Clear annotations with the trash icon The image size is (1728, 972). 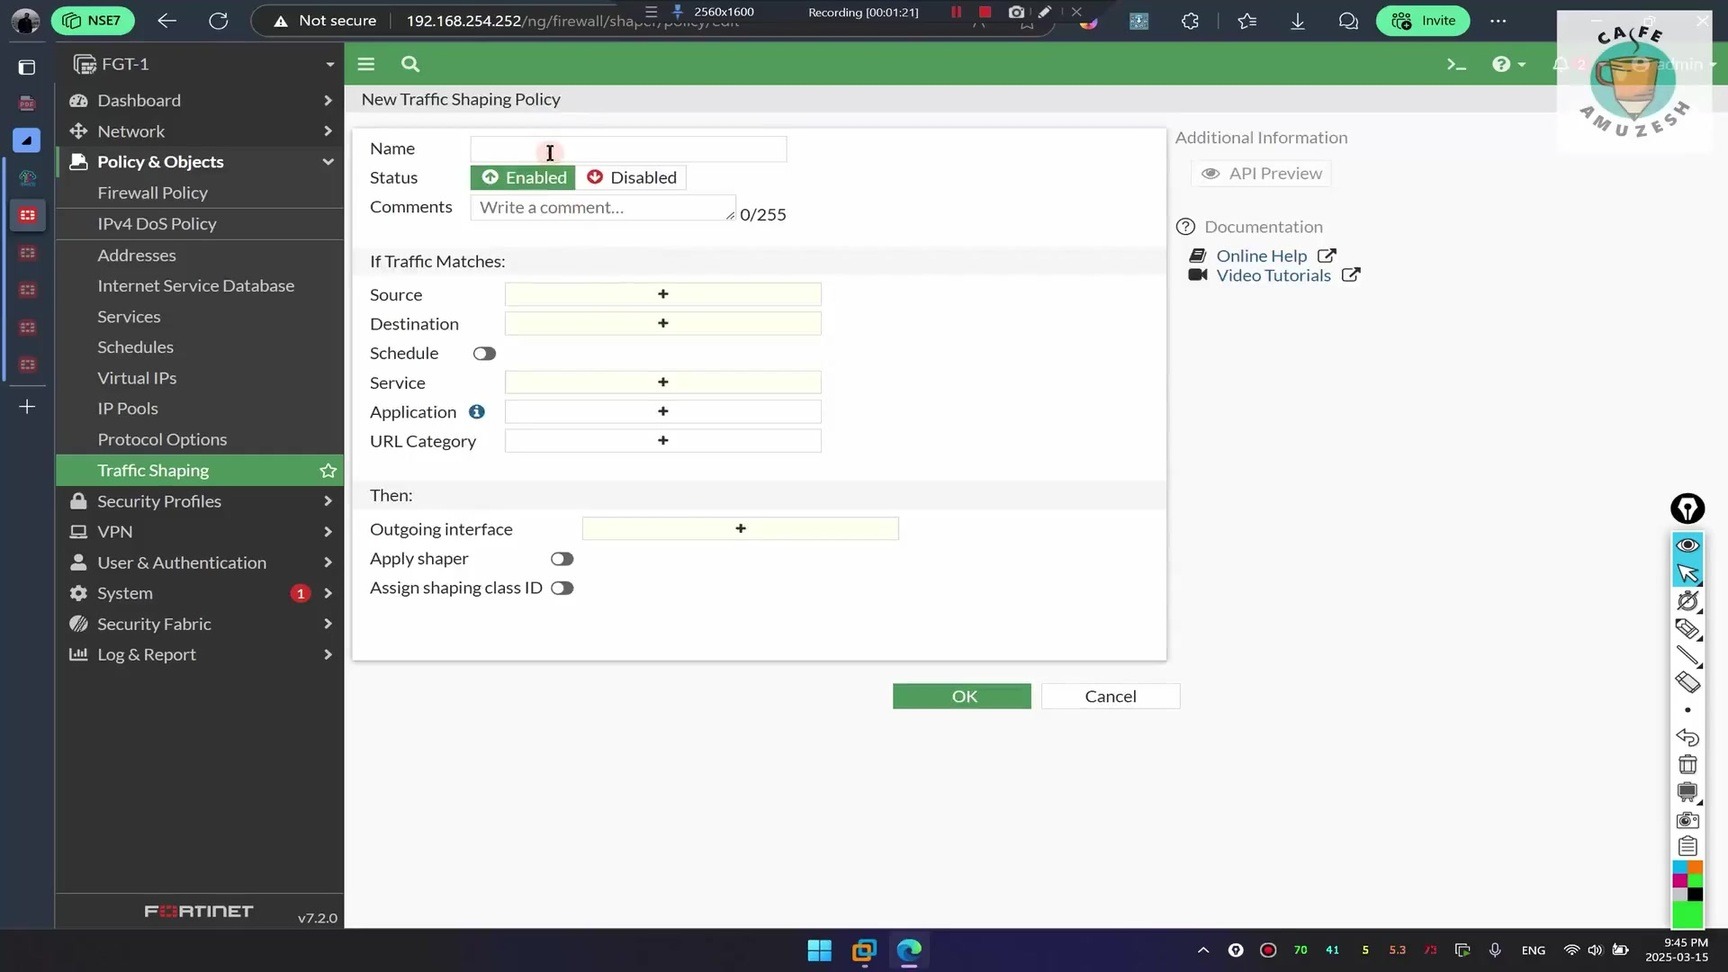(x=1688, y=765)
